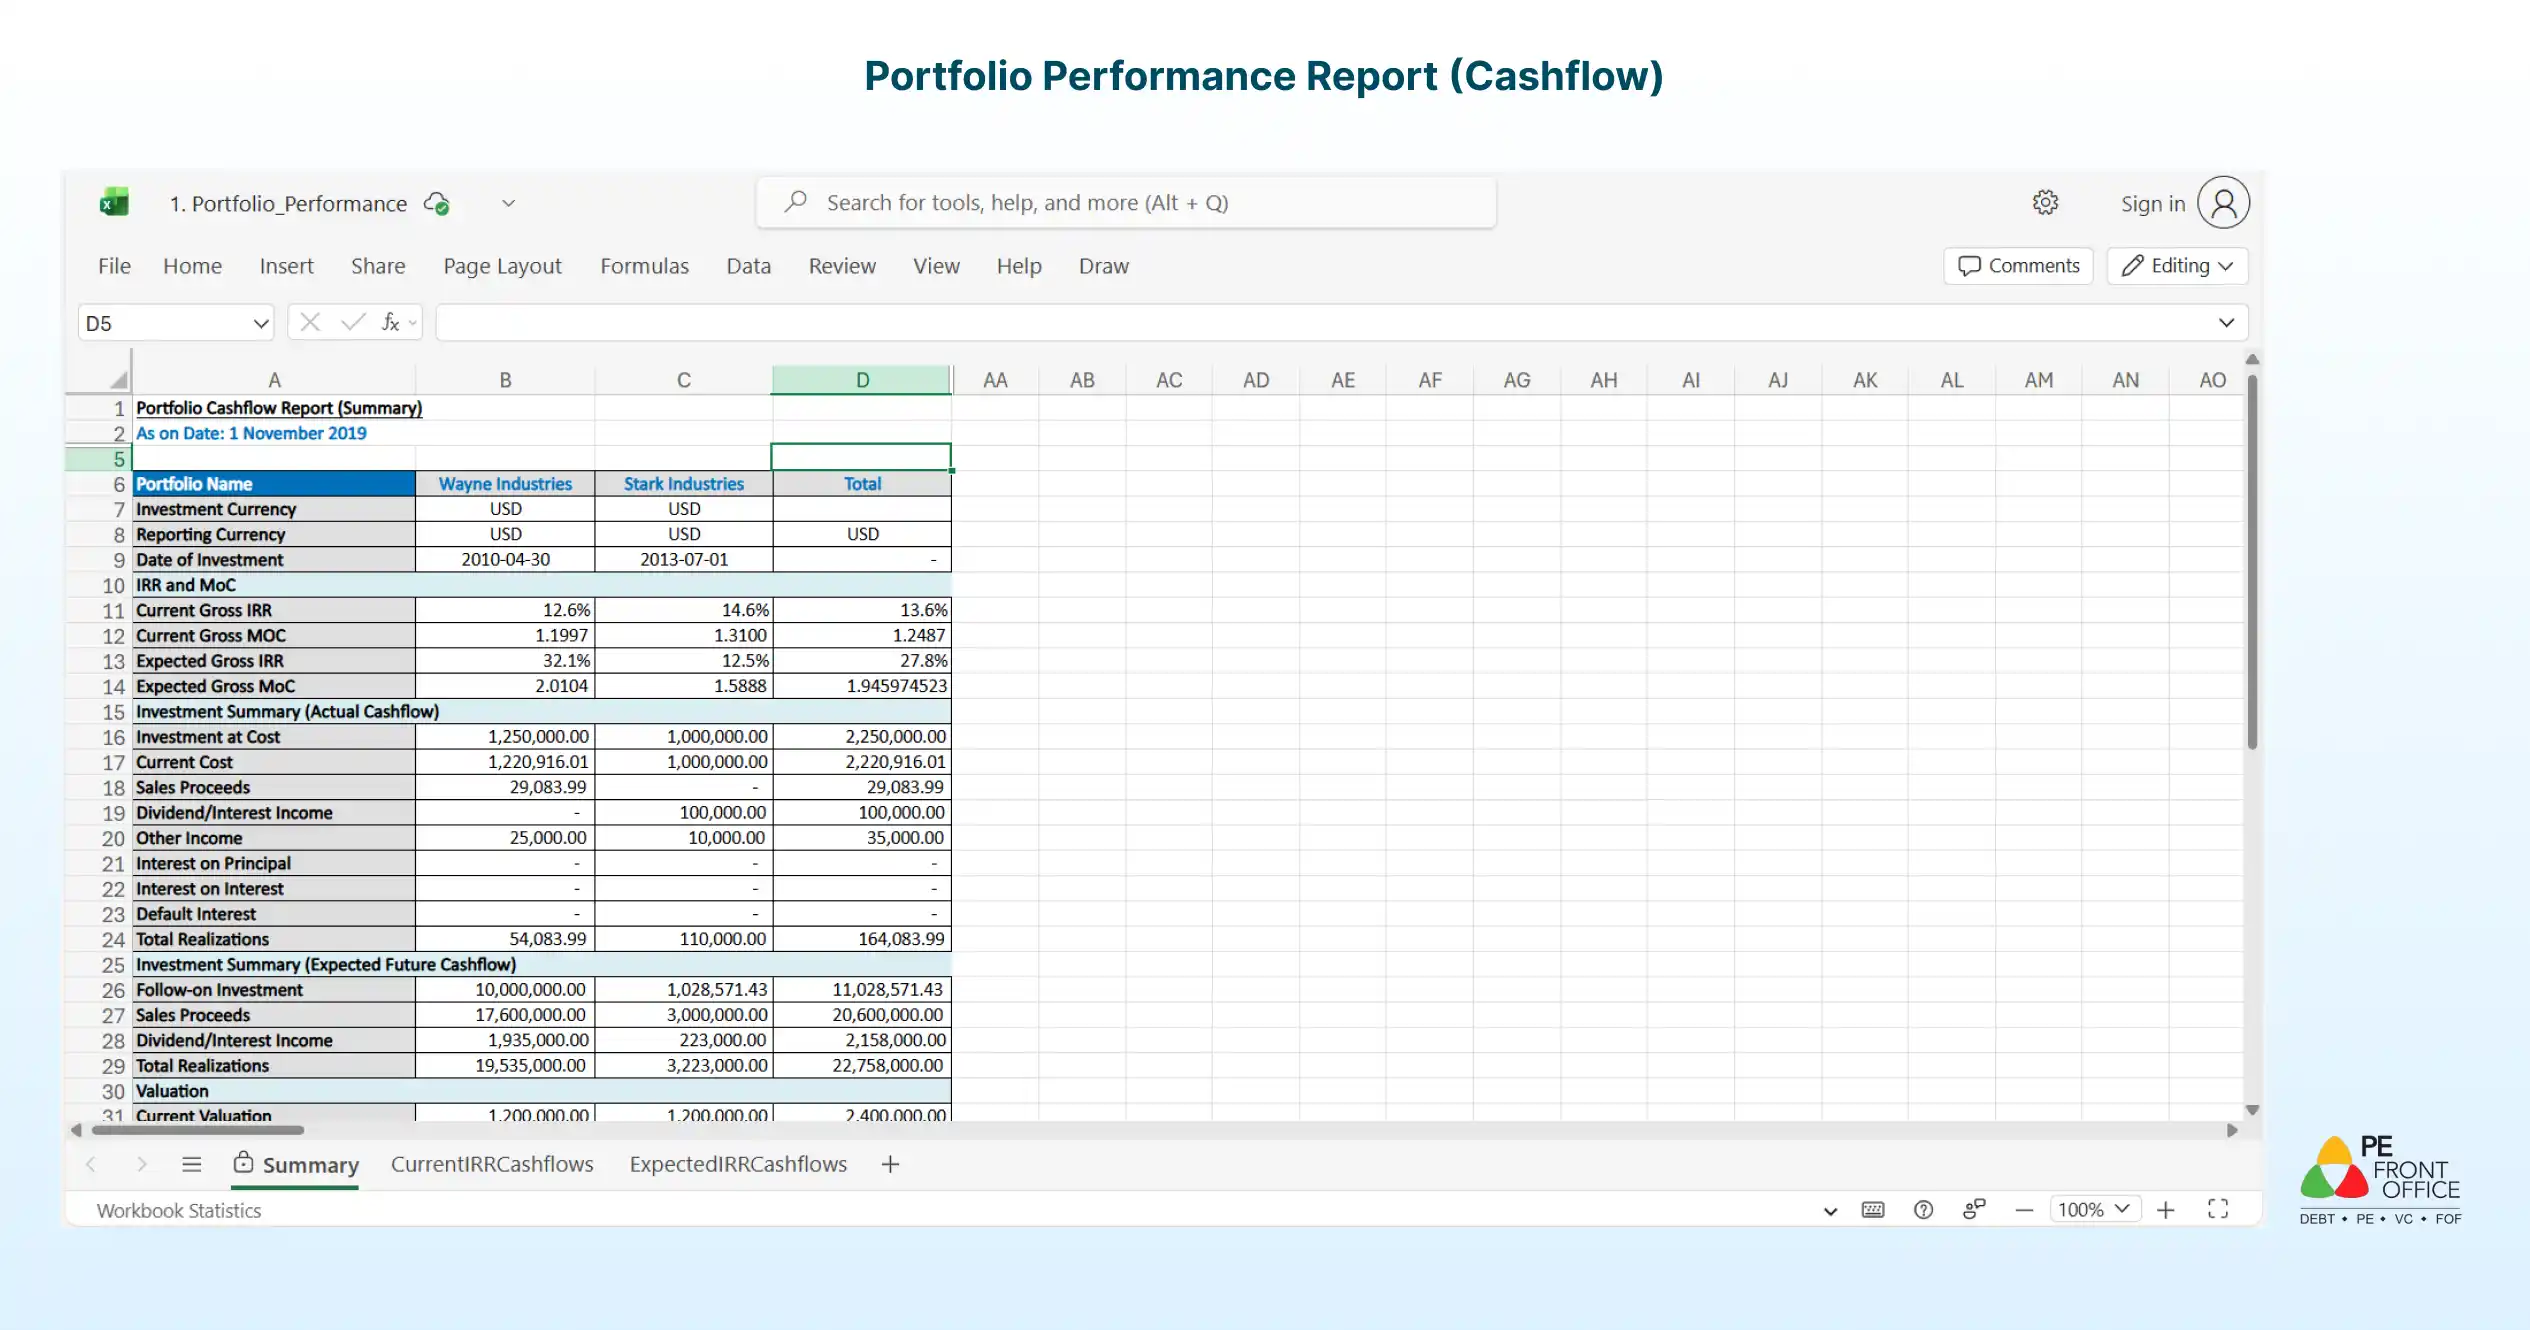This screenshot has width=2530, height=1330.
Task: Click the scroll right arrow
Action: [x=2232, y=1130]
